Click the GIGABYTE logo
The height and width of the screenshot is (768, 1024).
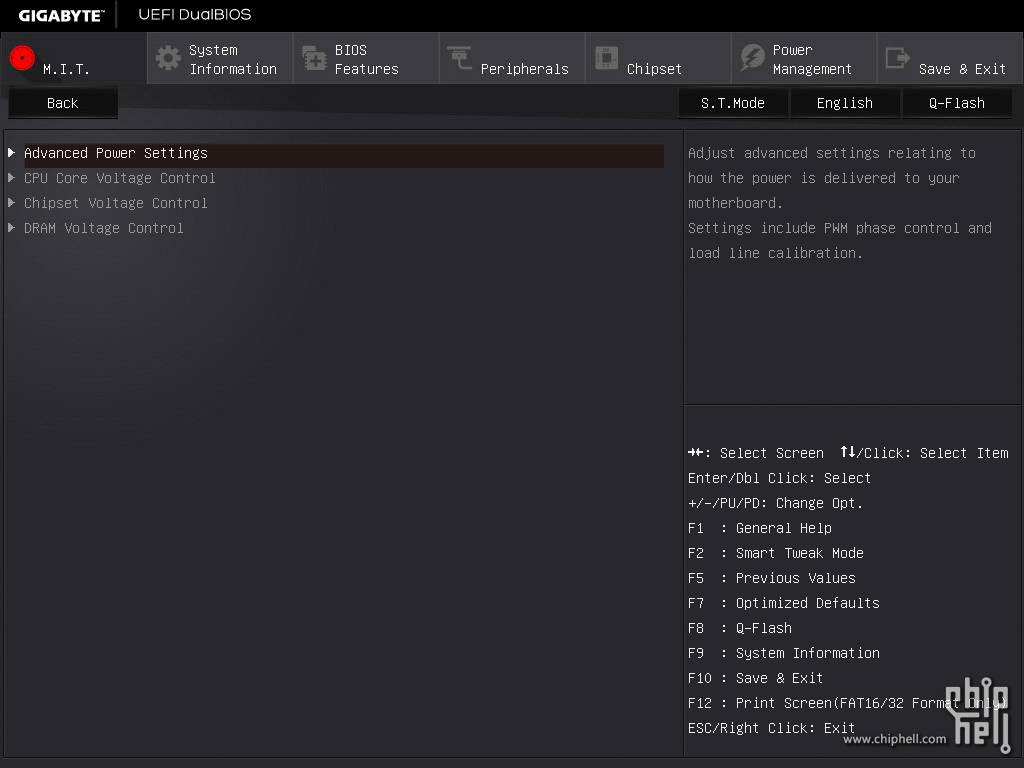[61, 16]
